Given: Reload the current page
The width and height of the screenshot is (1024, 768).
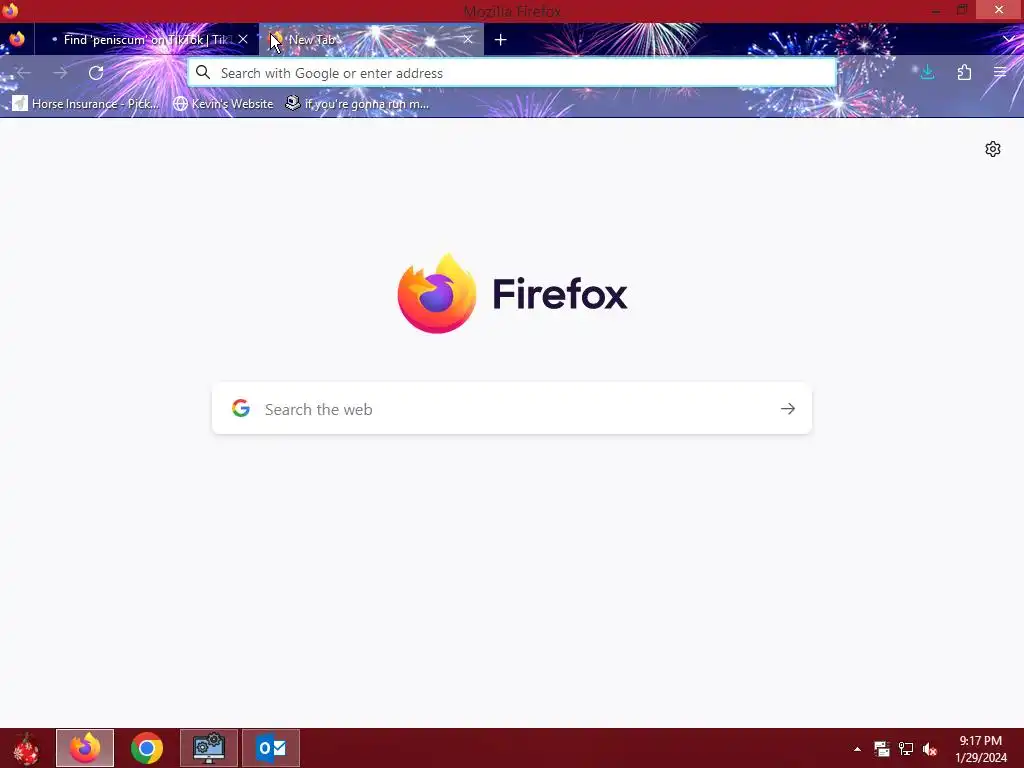Looking at the screenshot, I should pyautogui.click(x=96, y=72).
